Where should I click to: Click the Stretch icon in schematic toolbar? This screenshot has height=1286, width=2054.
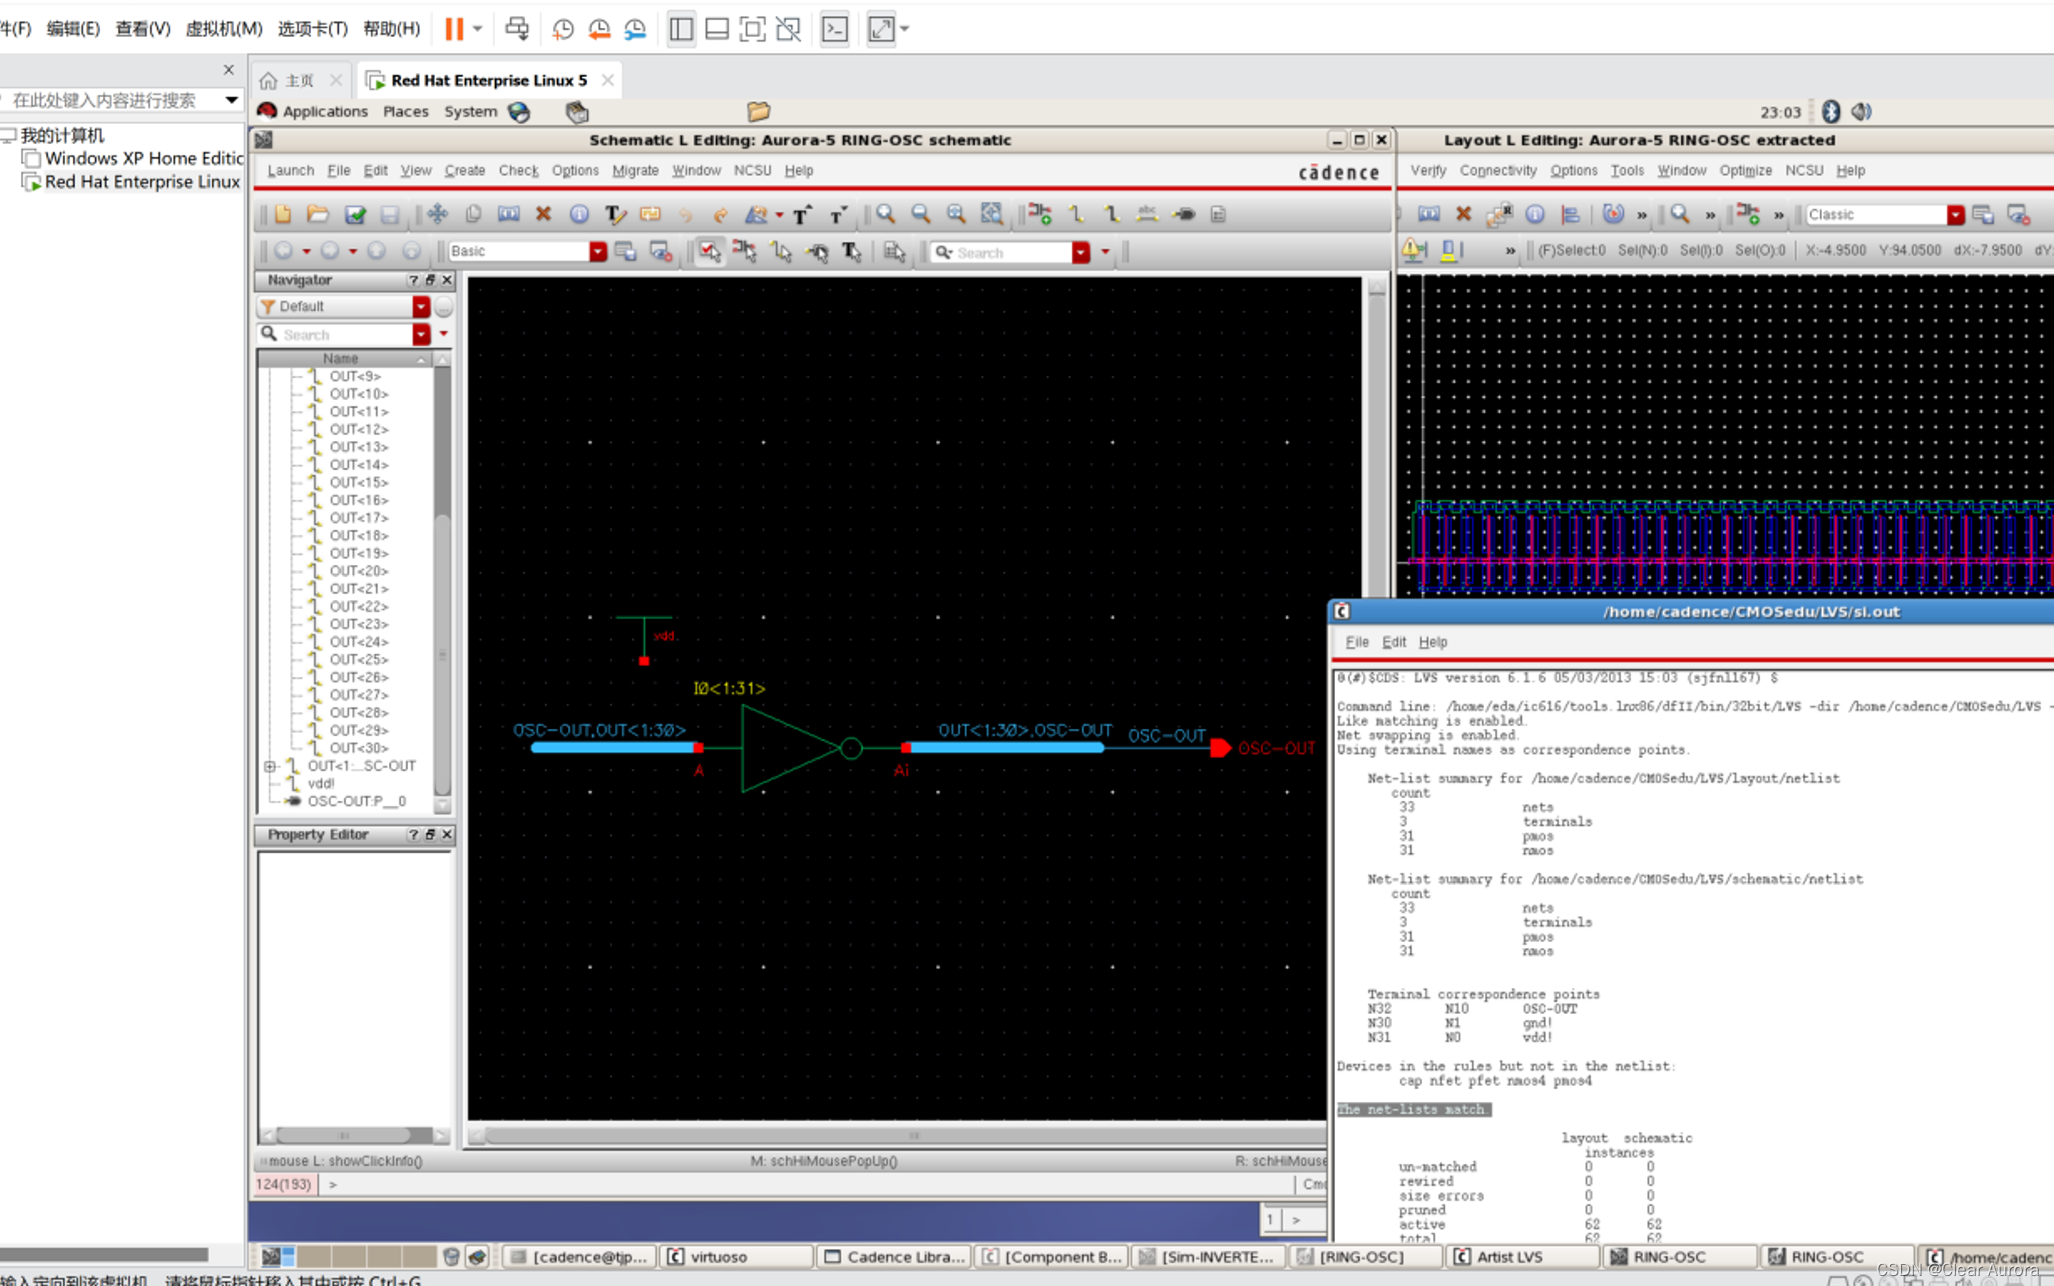(508, 214)
